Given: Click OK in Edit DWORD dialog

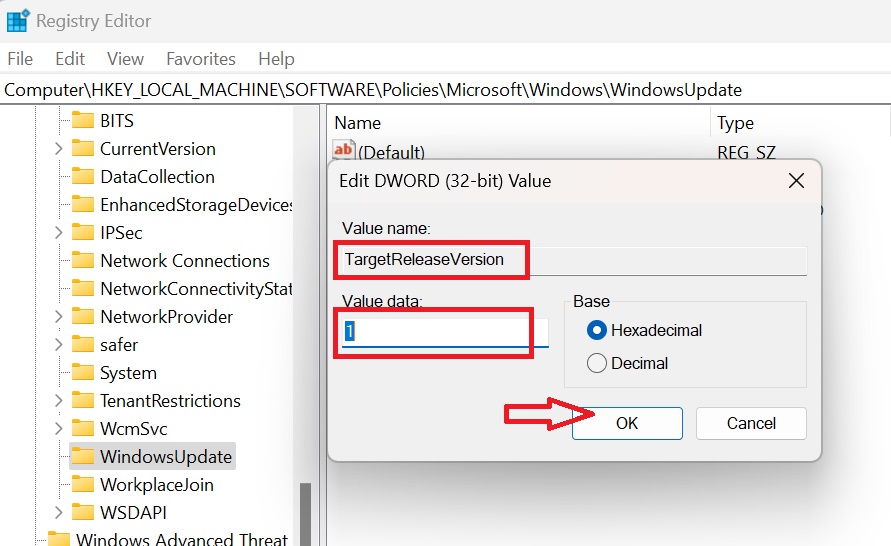Looking at the screenshot, I should click(x=627, y=423).
